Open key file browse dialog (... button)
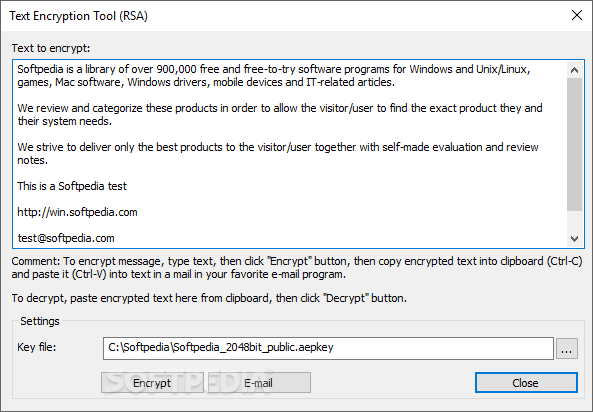Viewport: 593px width, 412px height. 566,348
